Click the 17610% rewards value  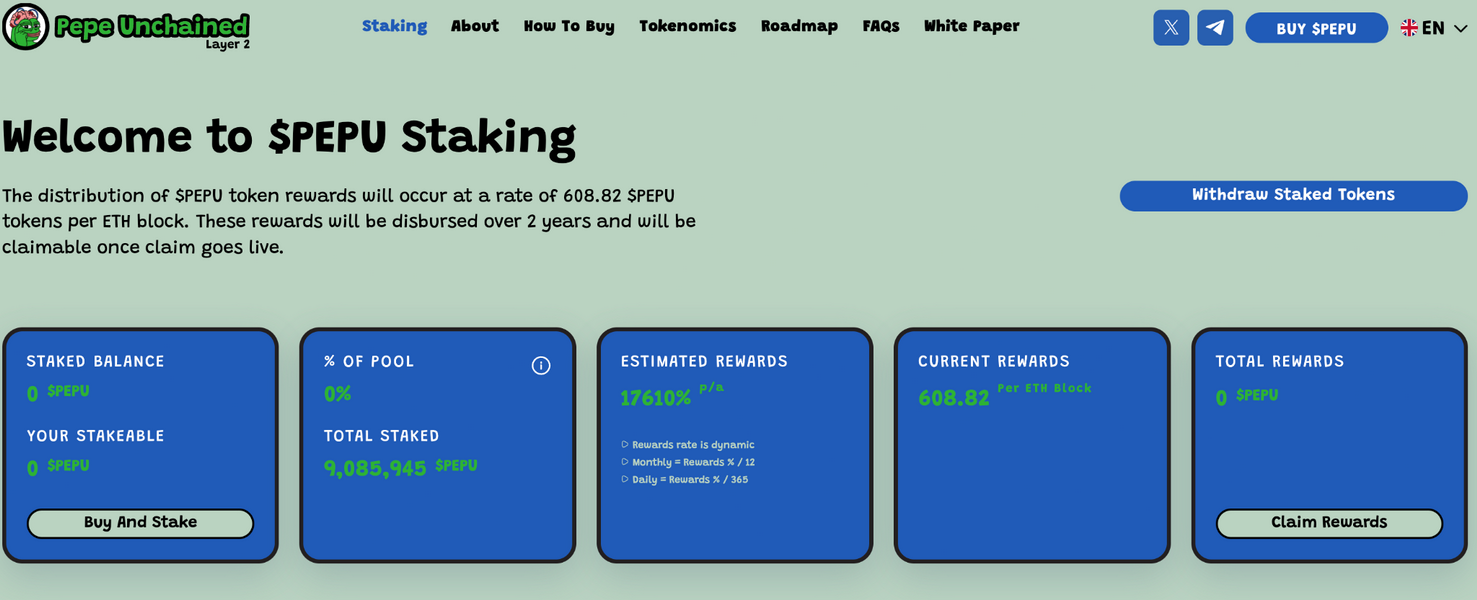point(656,398)
